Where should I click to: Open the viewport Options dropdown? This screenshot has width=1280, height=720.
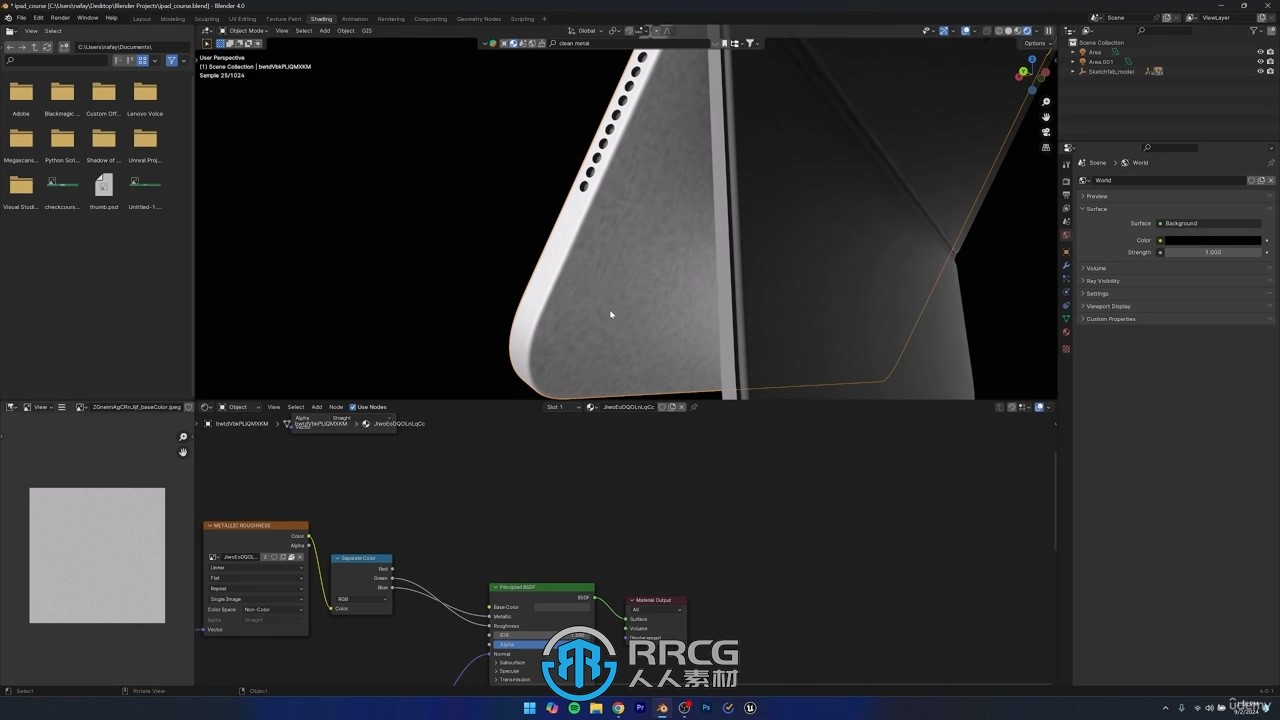click(1037, 43)
